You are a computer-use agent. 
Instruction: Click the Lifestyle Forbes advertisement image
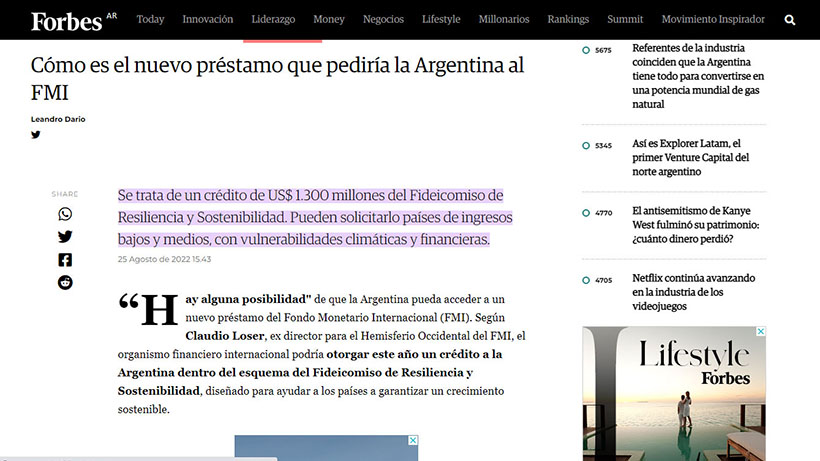coord(674,400)
